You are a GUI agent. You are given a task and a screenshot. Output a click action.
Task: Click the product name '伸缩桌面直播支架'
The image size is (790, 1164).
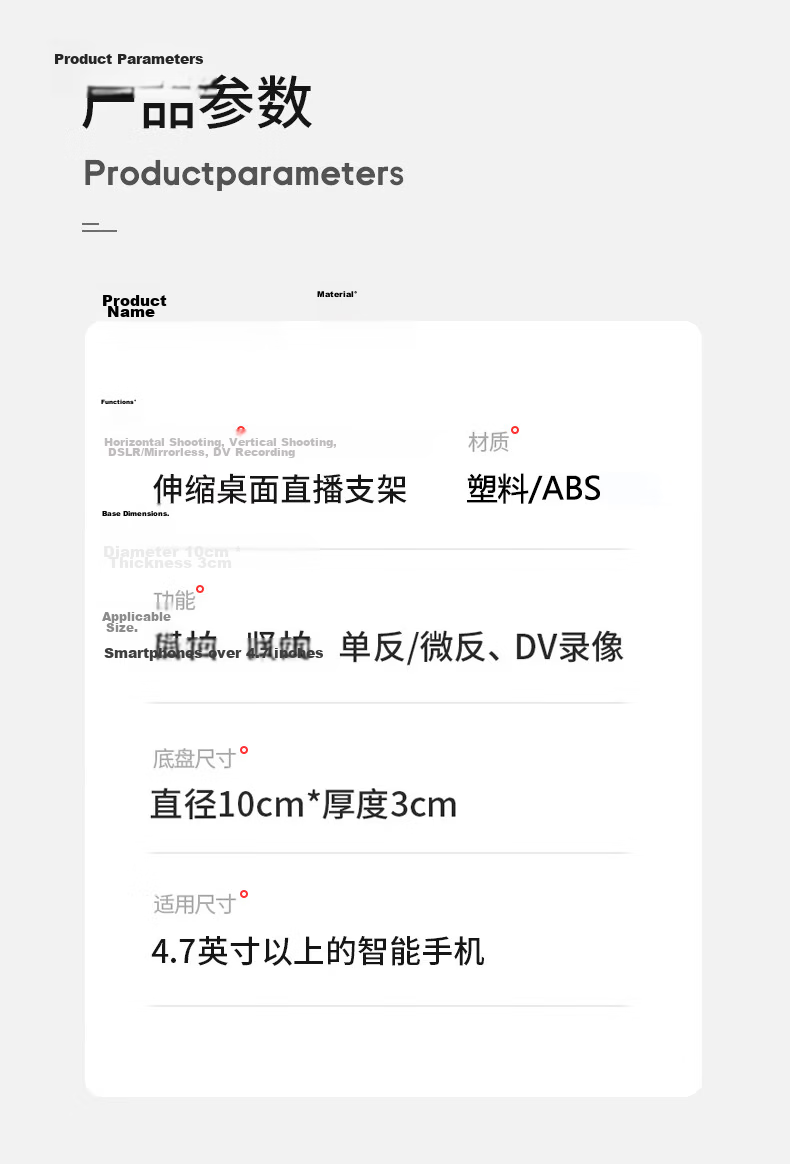280,489
